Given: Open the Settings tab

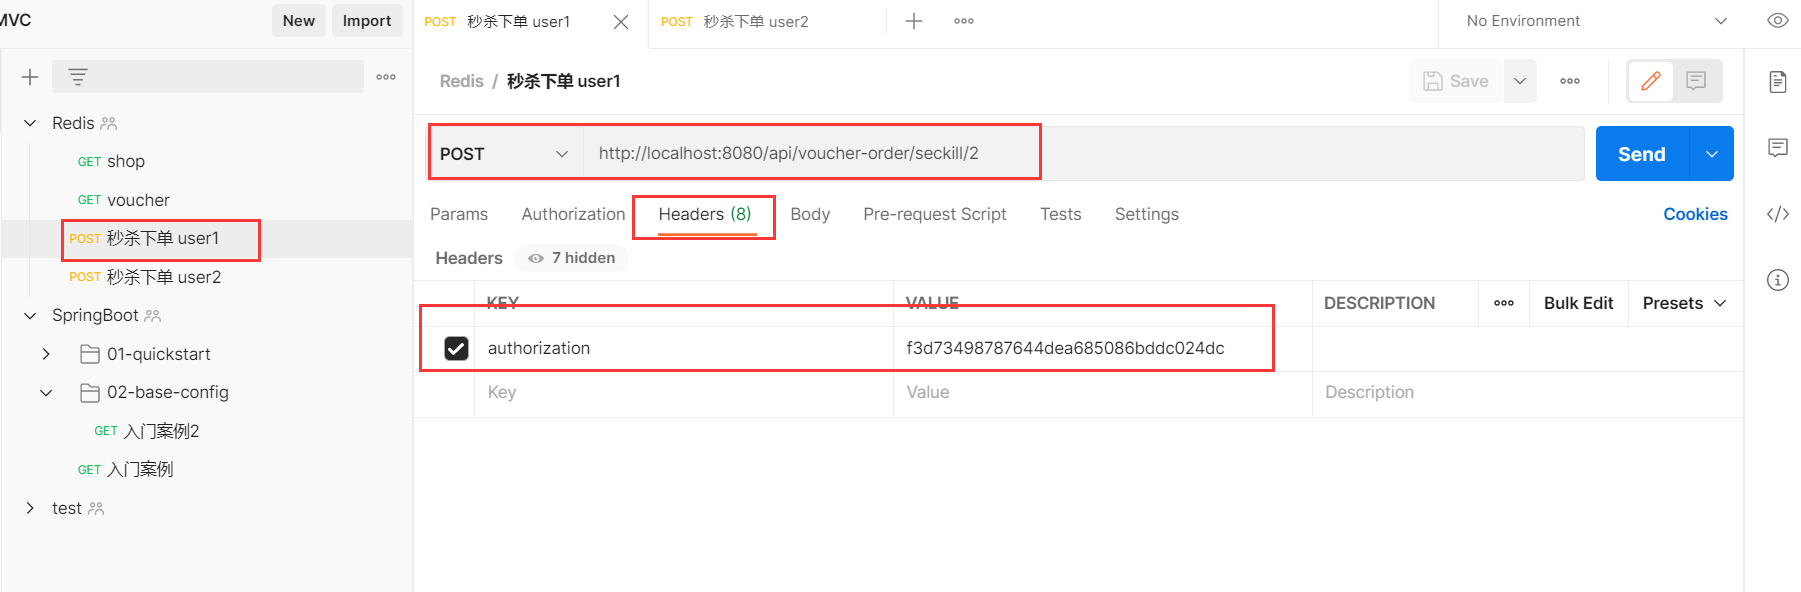Looking at the screenshot, I should (1147, 214).
